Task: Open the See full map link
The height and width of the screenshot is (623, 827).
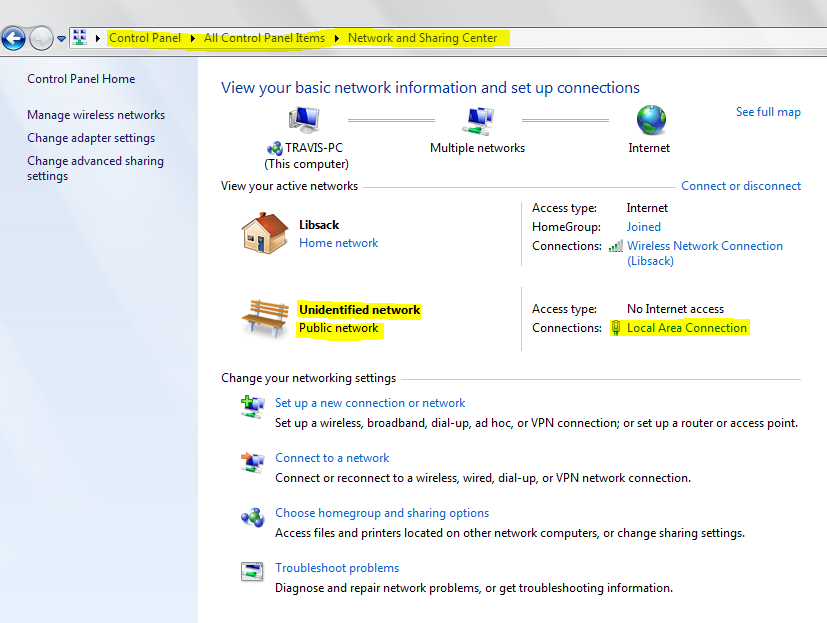Action: click(x=768, y=112)
